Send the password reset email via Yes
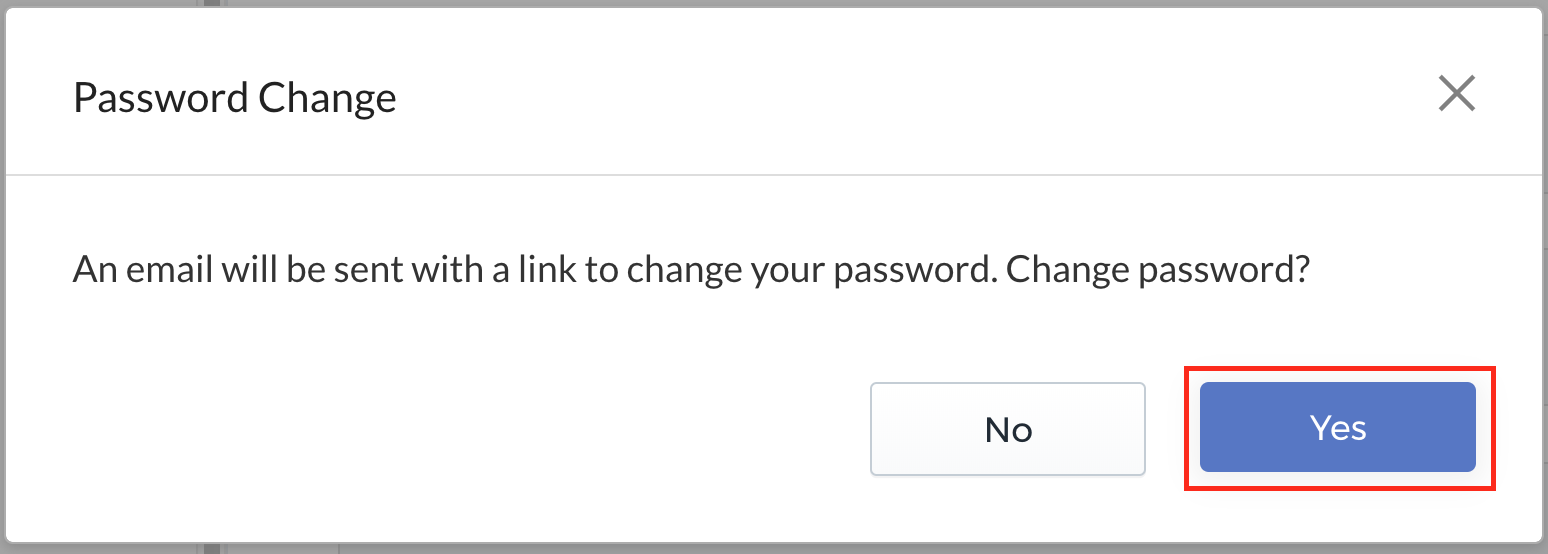This screenshot has height=554, width=1548. pyautogui.click(x=1338, y=427)
